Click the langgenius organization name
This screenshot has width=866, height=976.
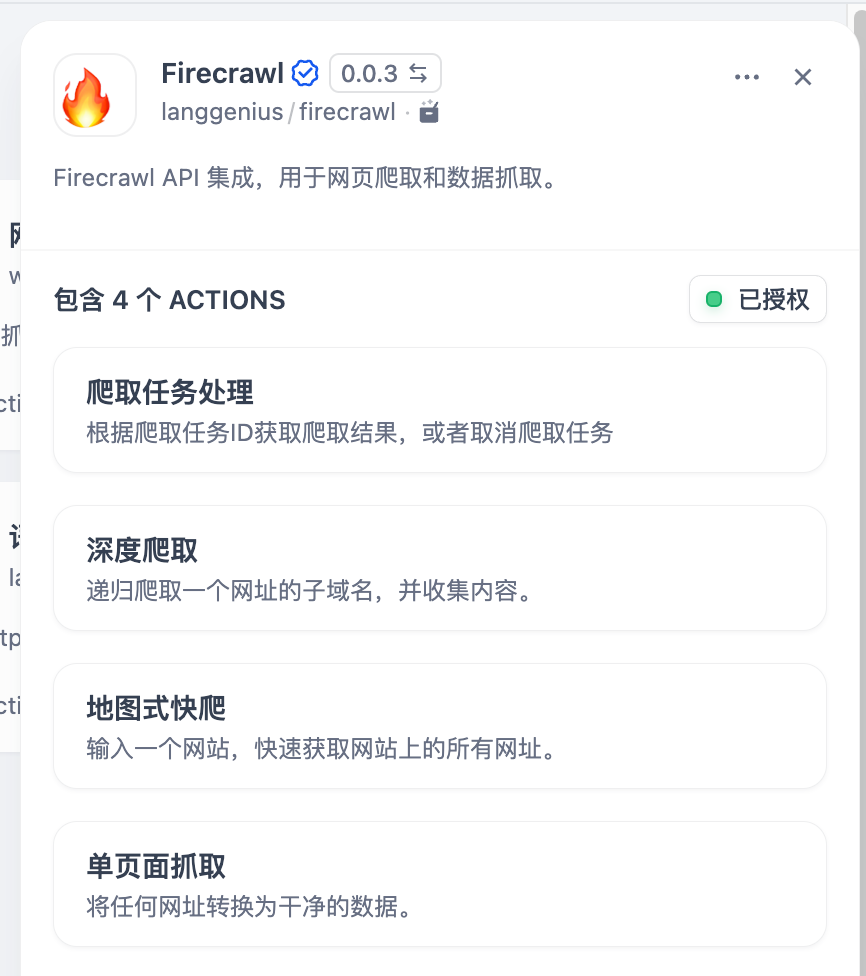pos(222,112)
